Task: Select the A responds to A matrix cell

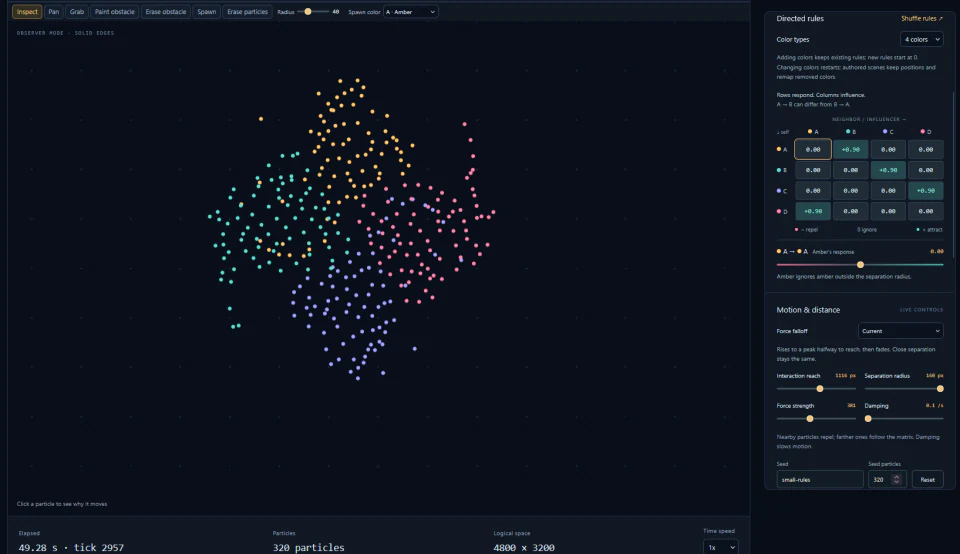Action: (x=812, y=149)
